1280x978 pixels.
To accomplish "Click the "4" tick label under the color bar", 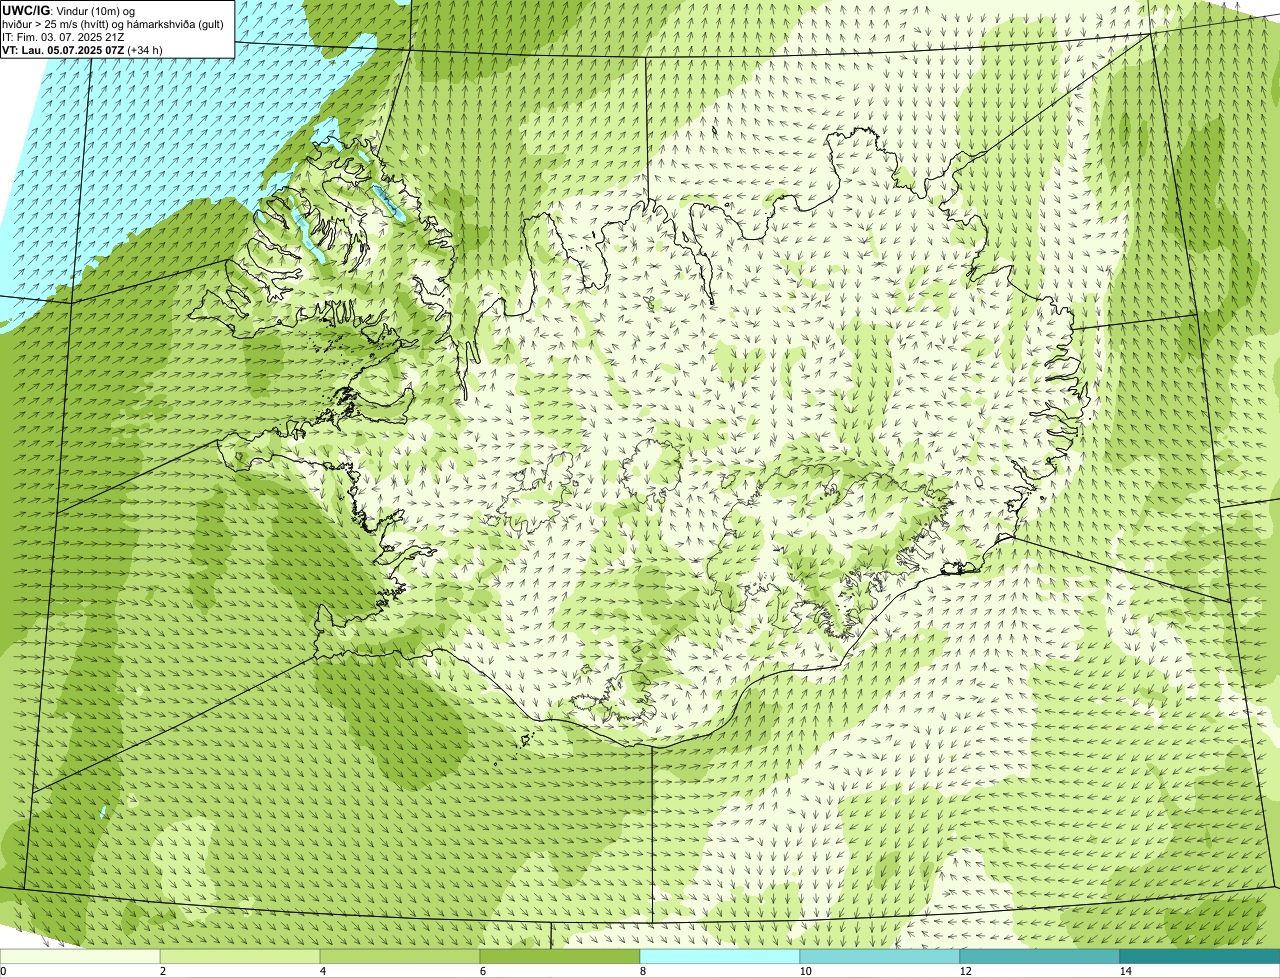I will pos(322,971).
